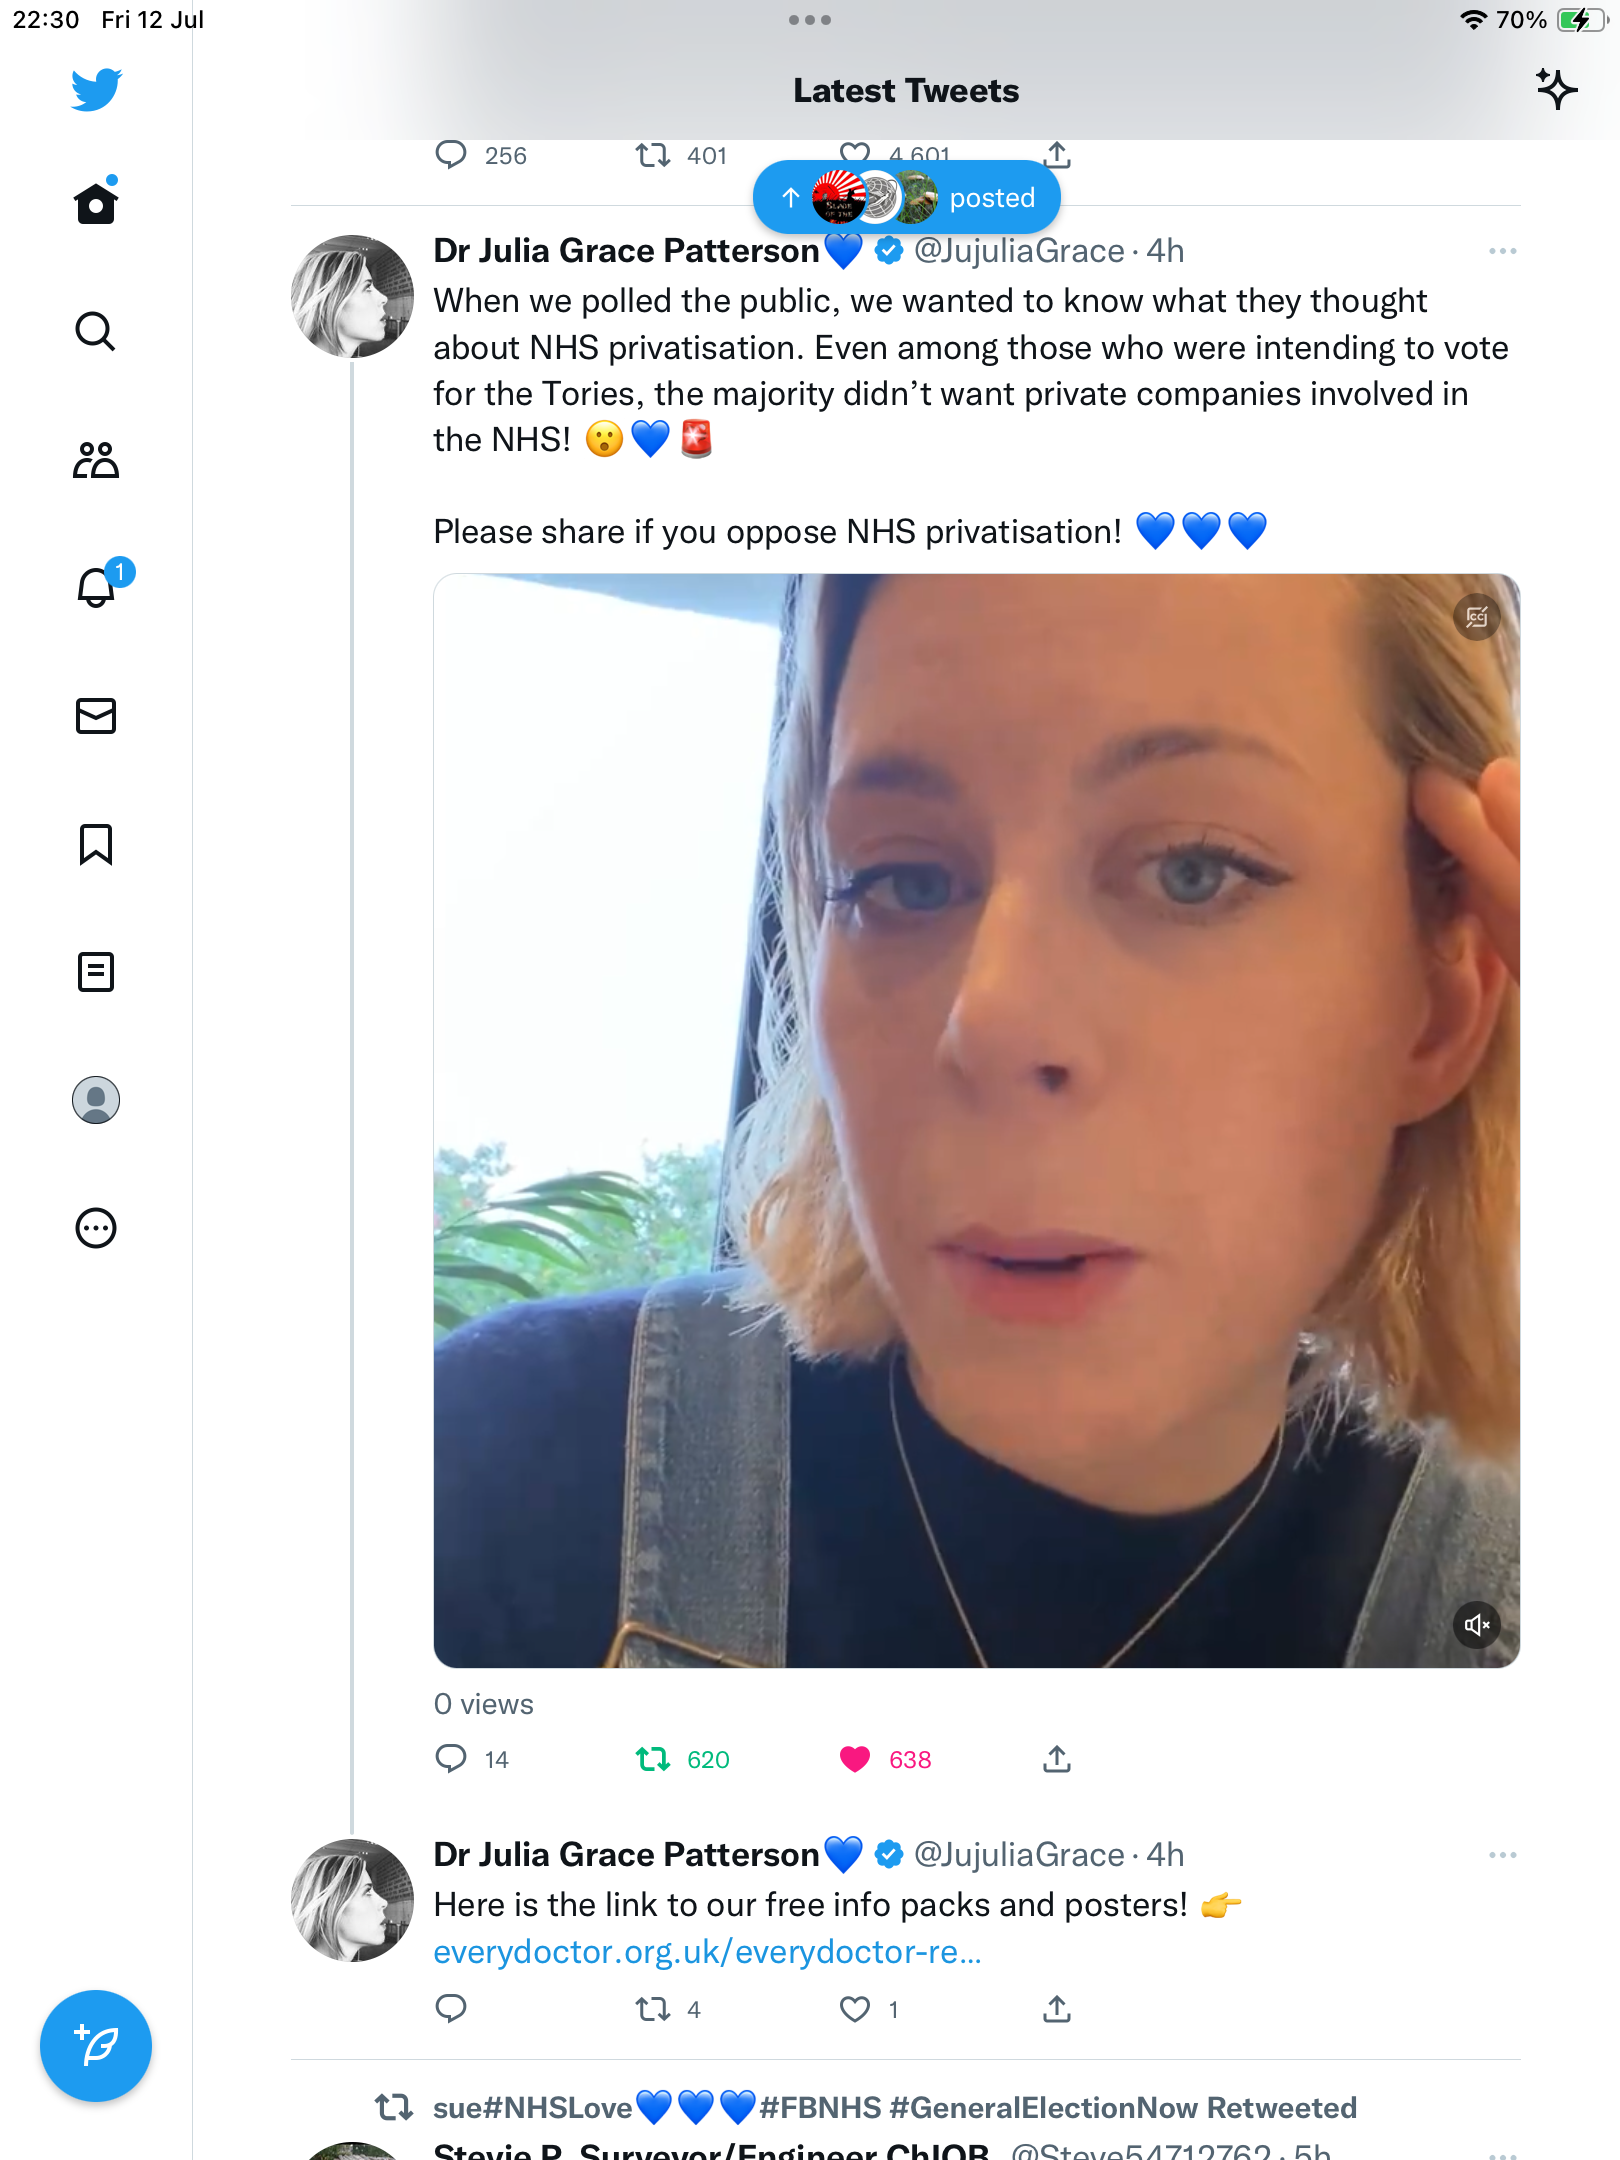1620x2160 pixels.
Task: Open the everydoctor.org.uk link
Action: (x=707, y=1952)
